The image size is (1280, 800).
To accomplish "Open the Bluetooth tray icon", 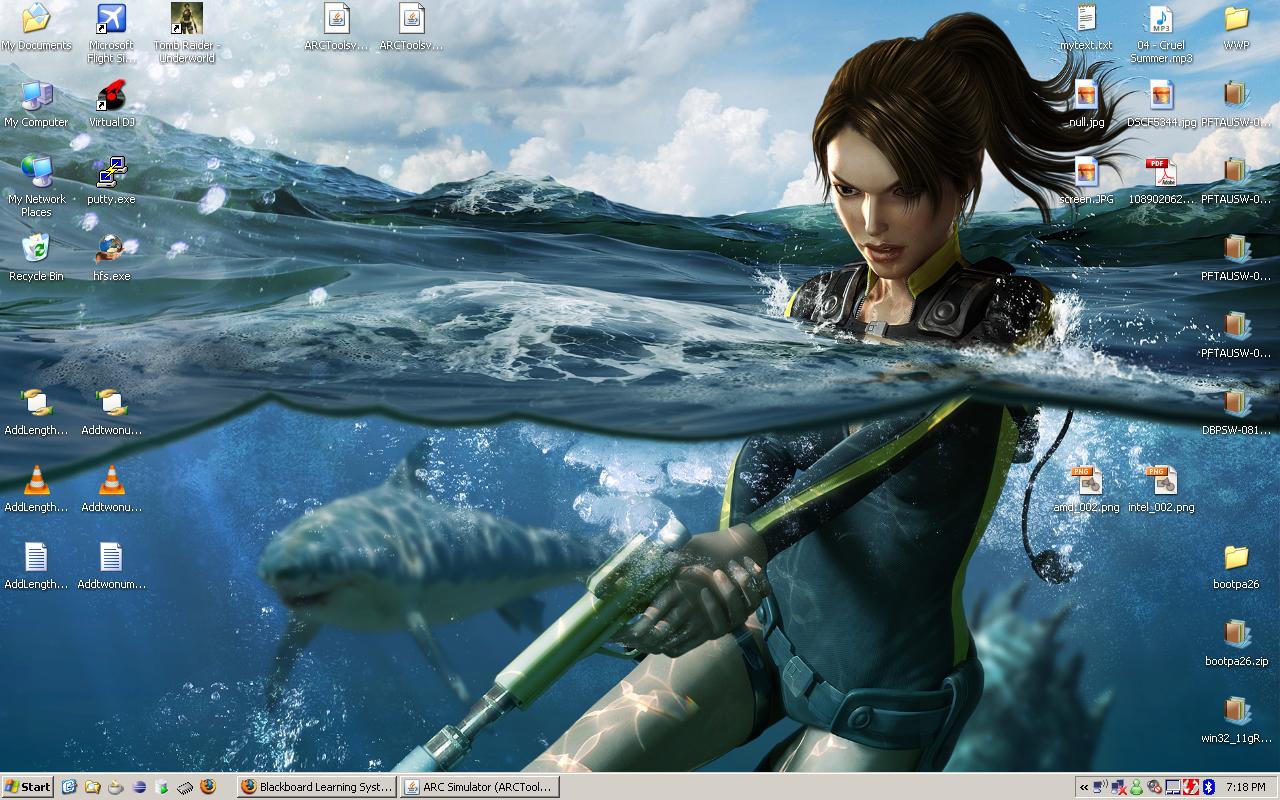I will pos(1209,787).
